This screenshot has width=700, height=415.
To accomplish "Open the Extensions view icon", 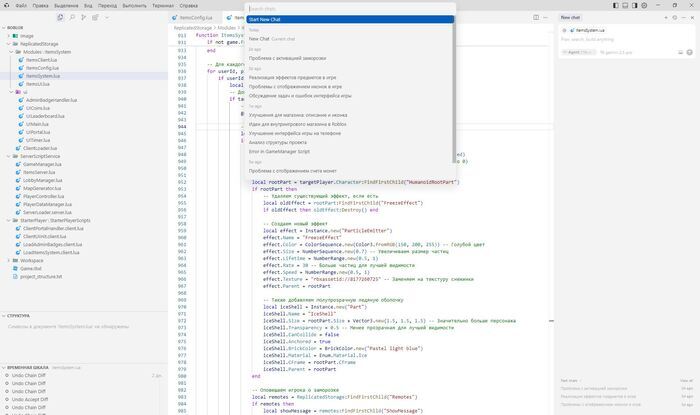I will click(95, 17).
